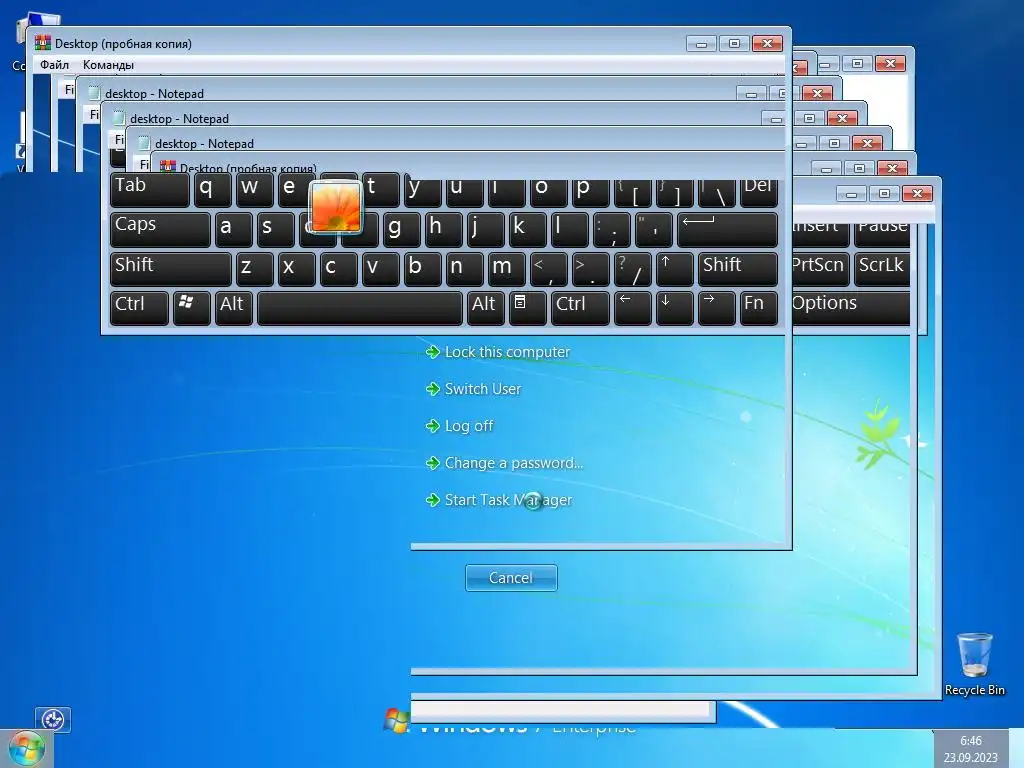Tap the w key
The width and height of the screenshot is (1024, 768).
pyautogui.click(x=254, y=191)
